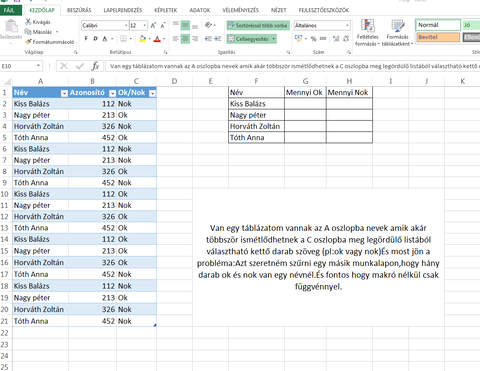Select the Normál cell style

point(438,25)
